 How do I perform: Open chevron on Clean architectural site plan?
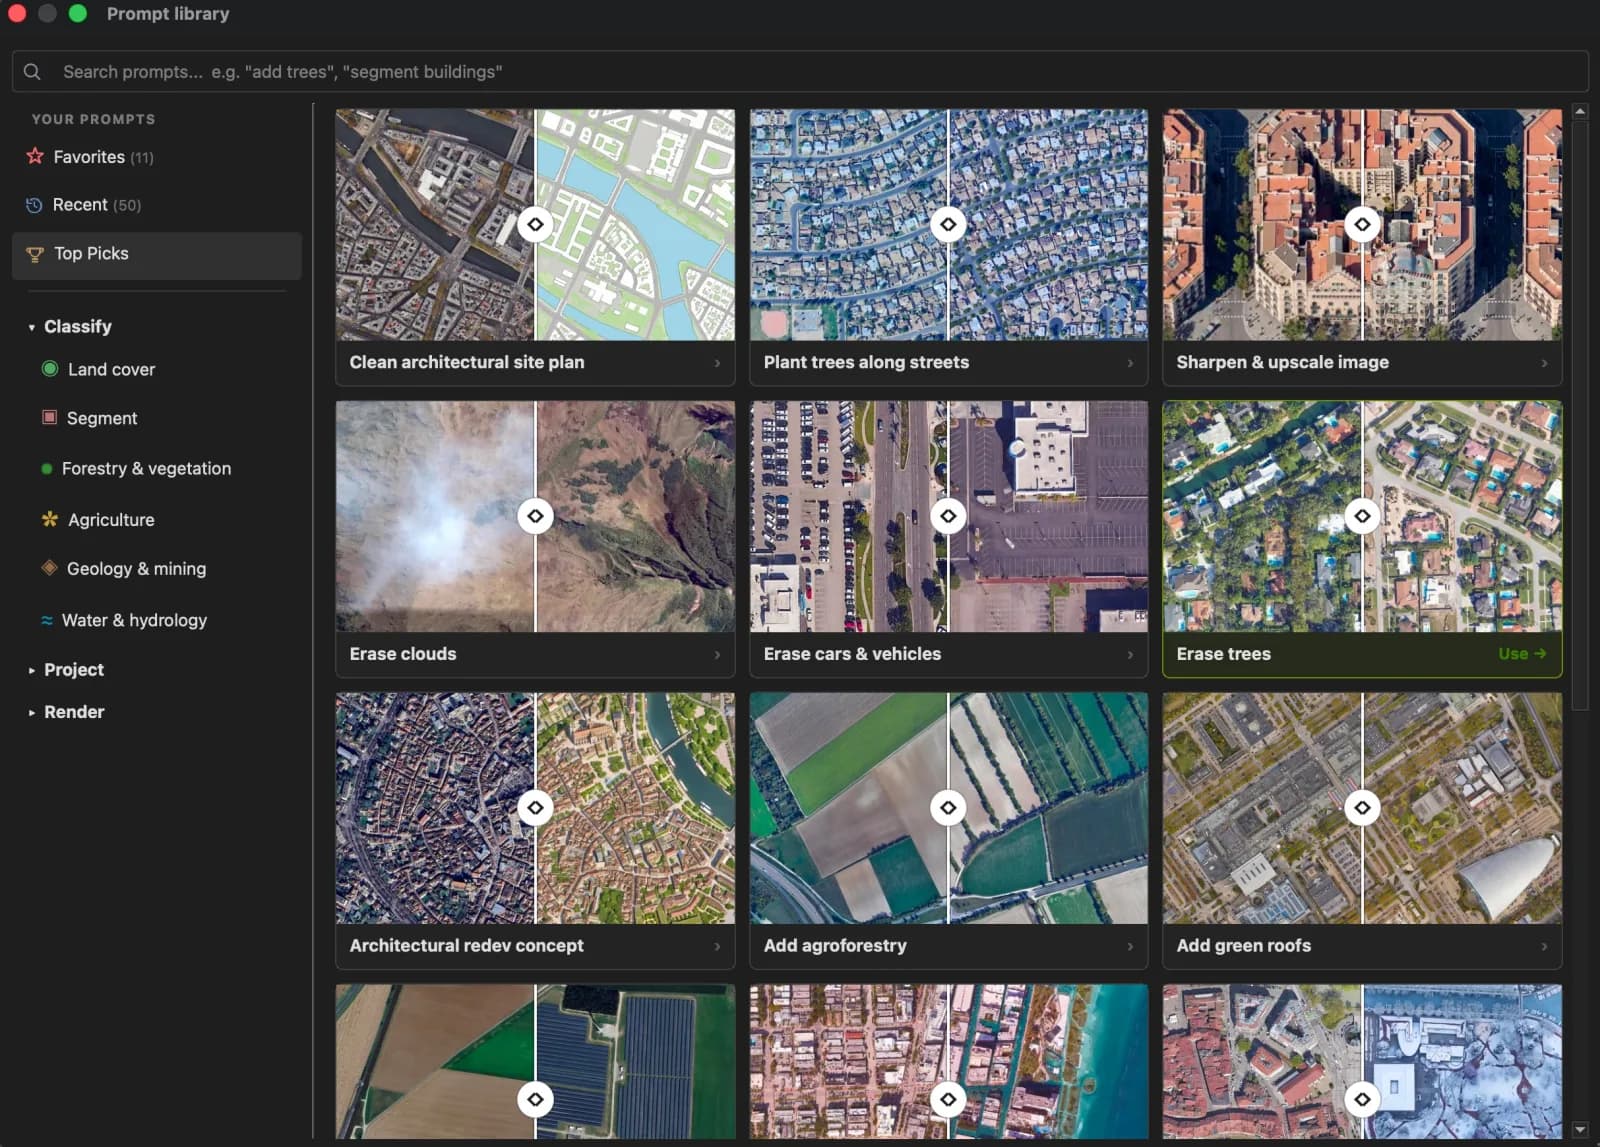point(717,363)
